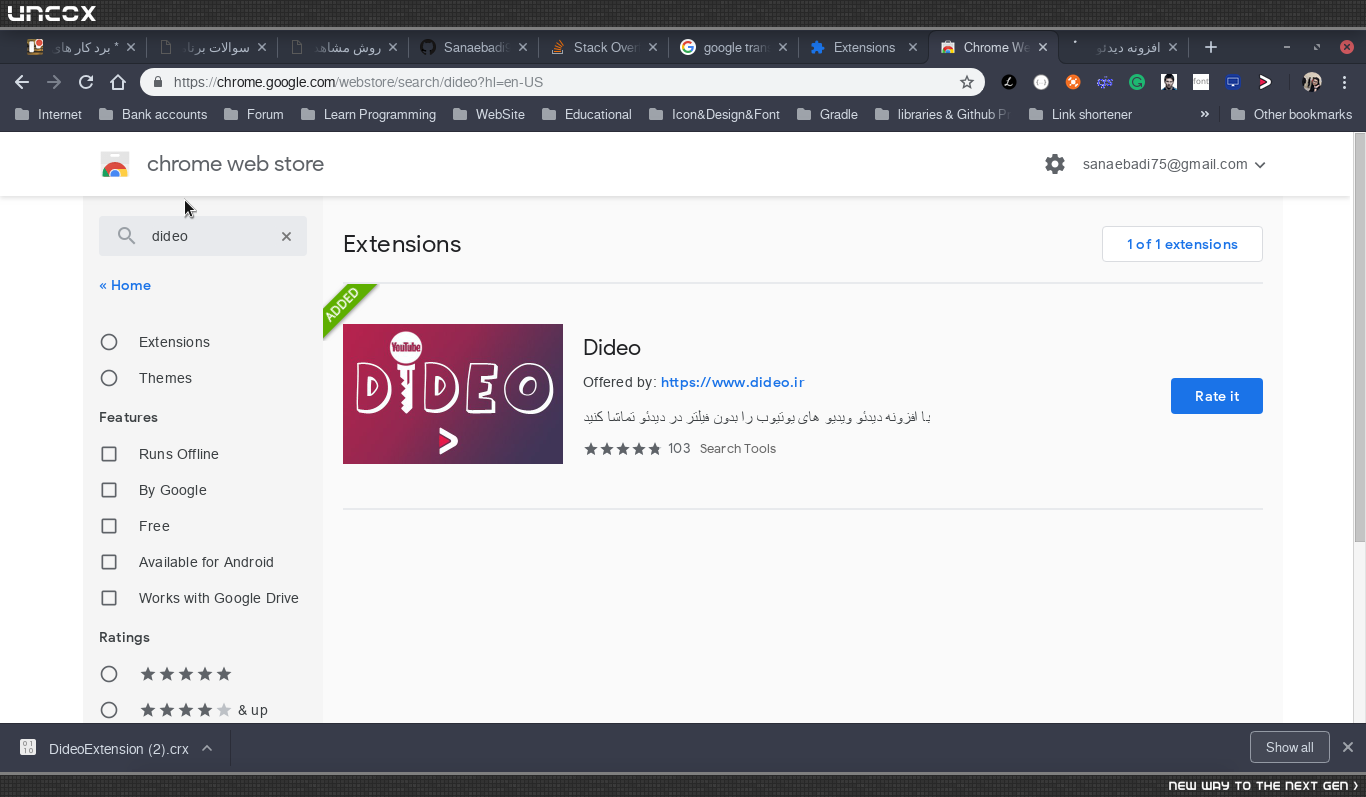This screenshot has height=797, width=1366.
Task: Go back to the previous page
Action: click(x=22, y=82)
